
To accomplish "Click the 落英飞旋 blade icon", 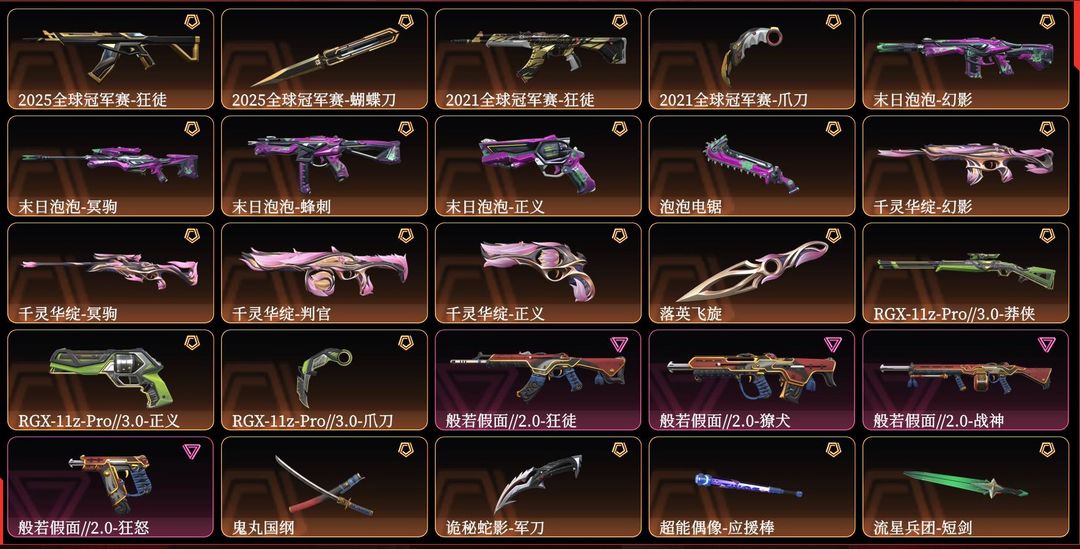I will point(752,270).
